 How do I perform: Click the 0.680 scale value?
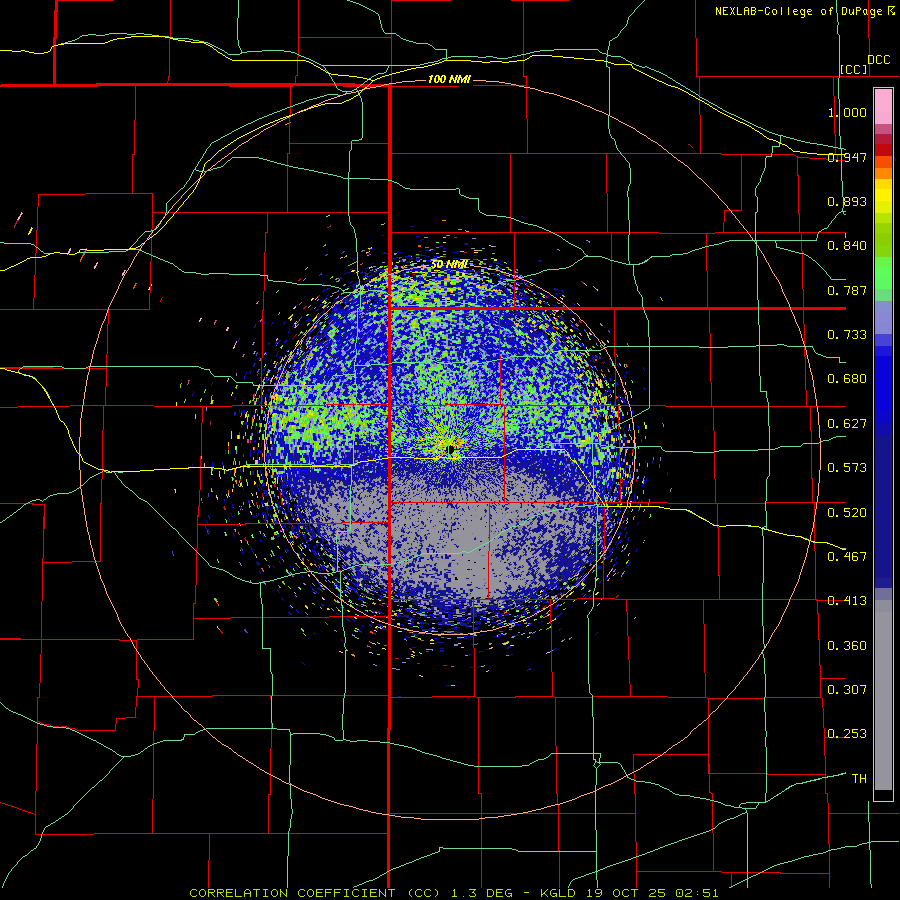[x=847, y=379]
